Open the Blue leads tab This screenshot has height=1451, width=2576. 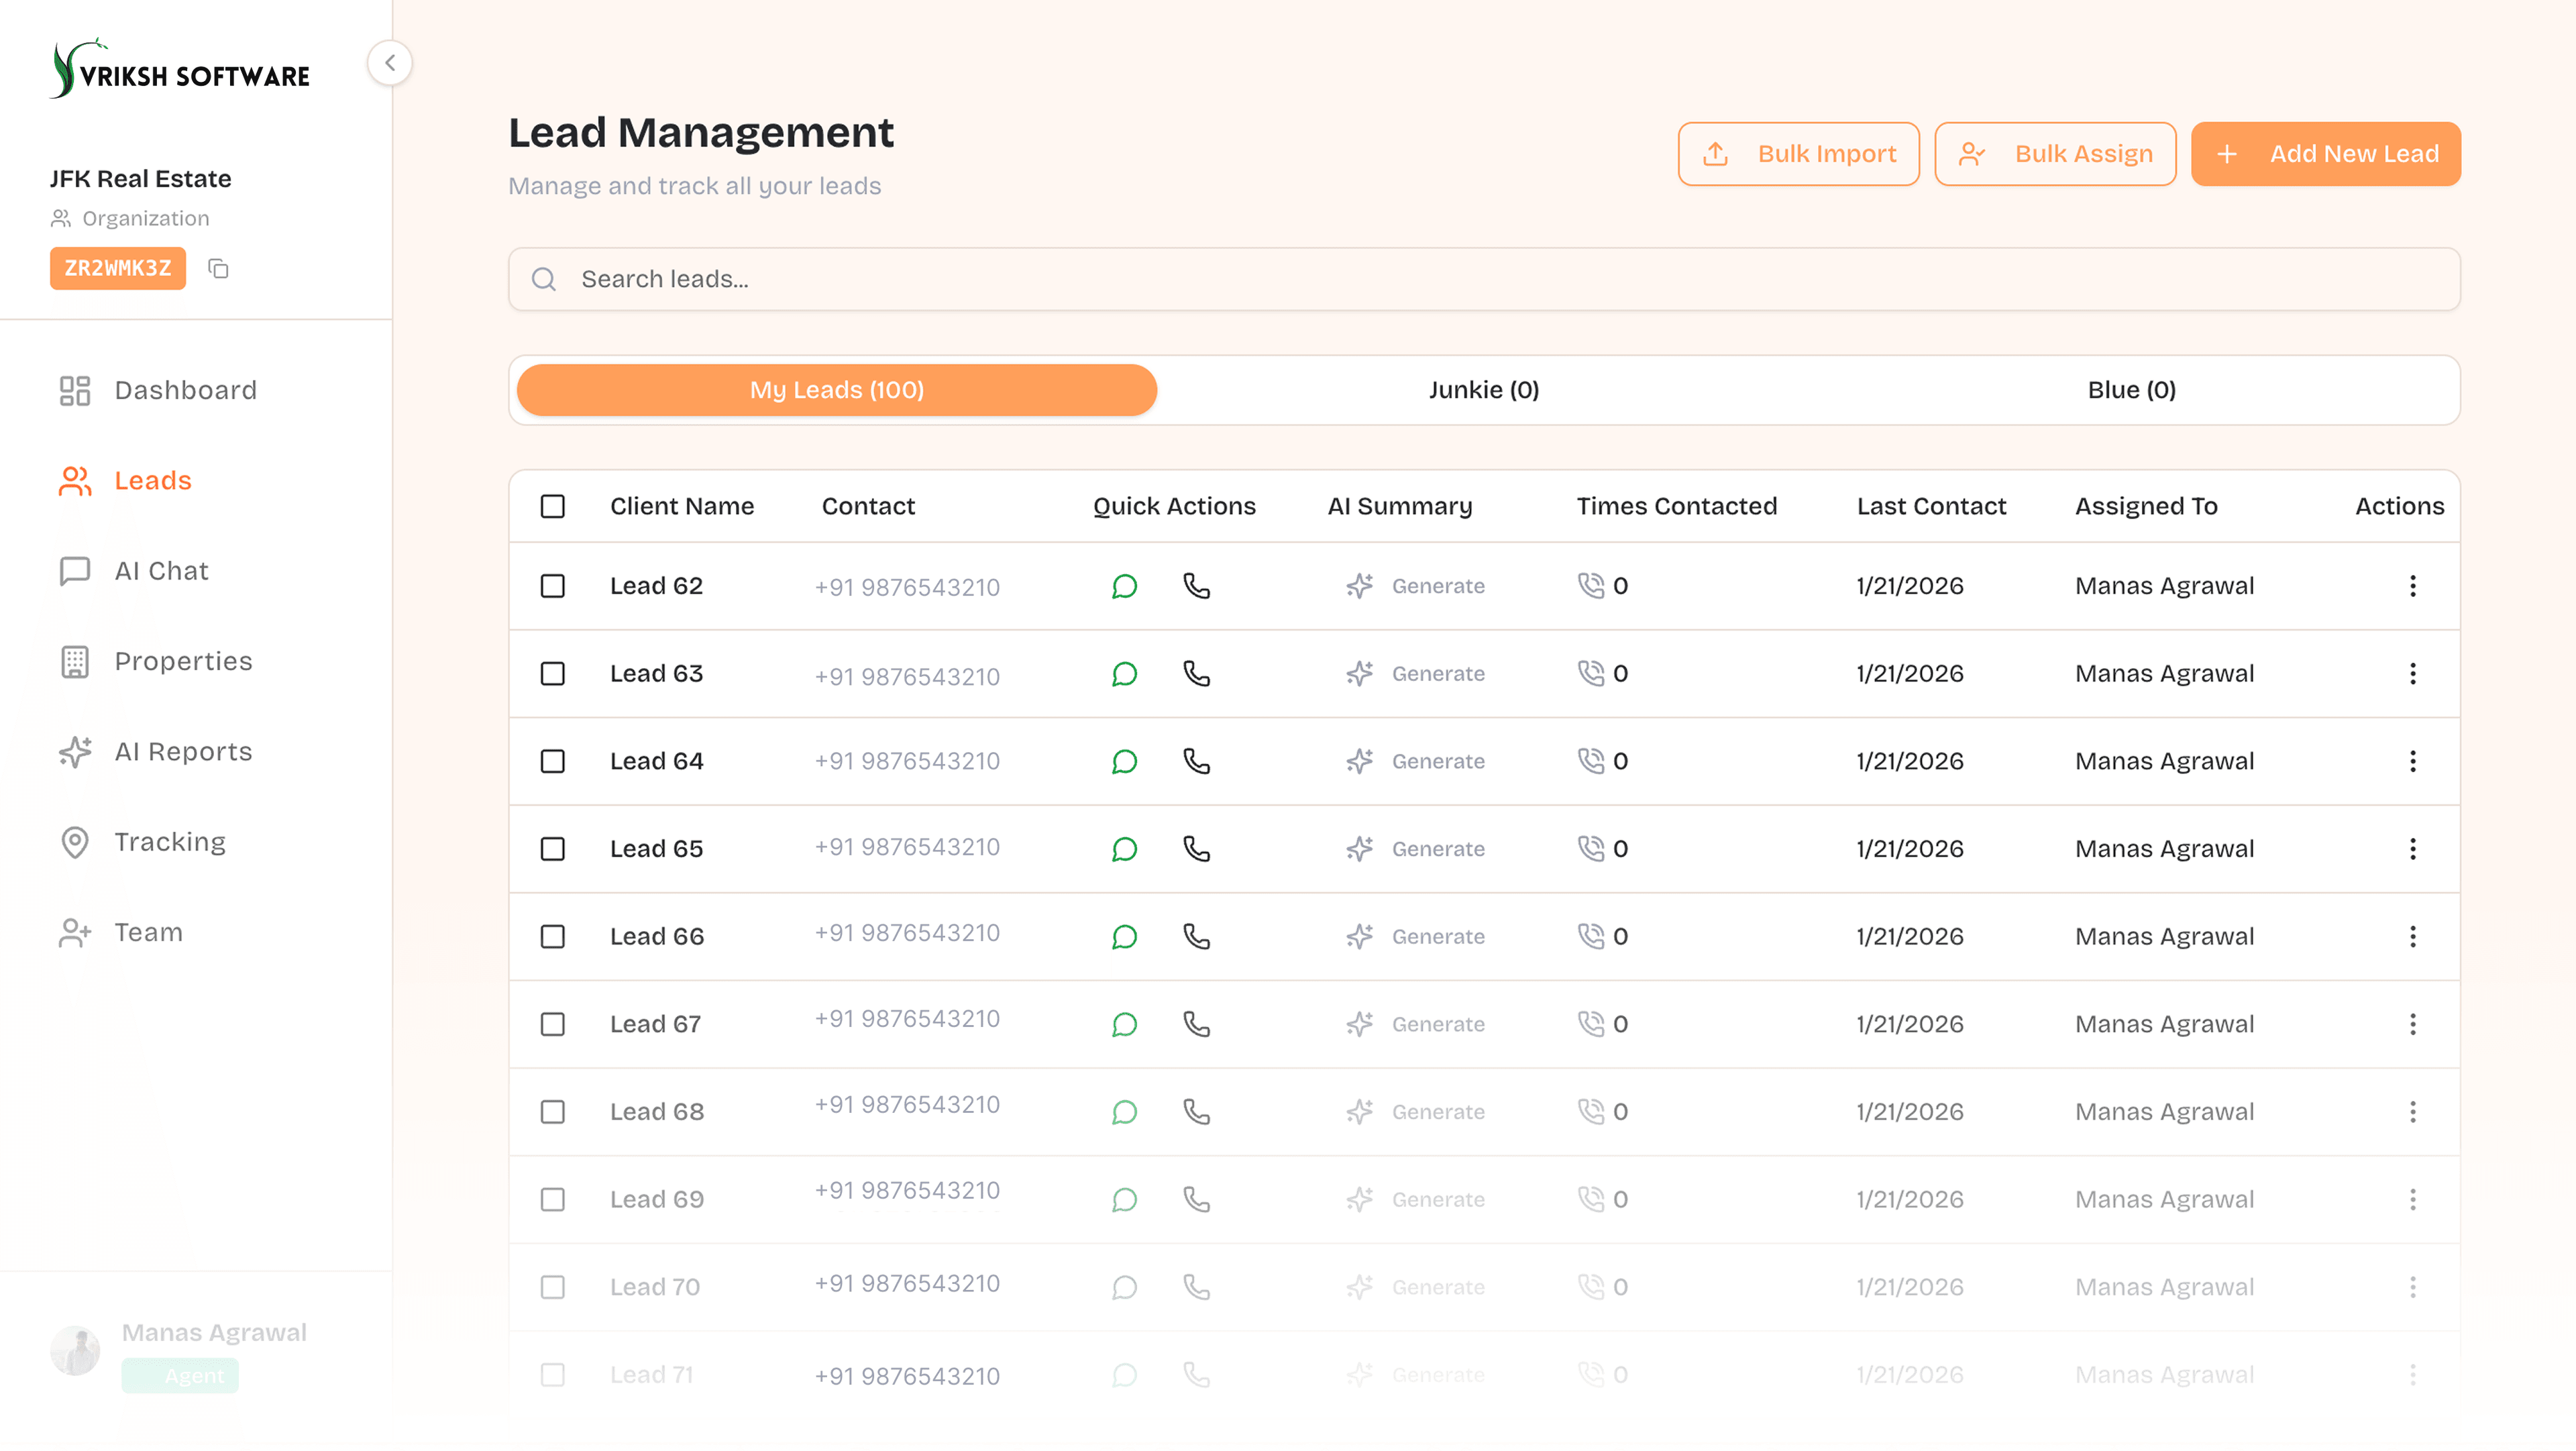tap(2131, 390)
